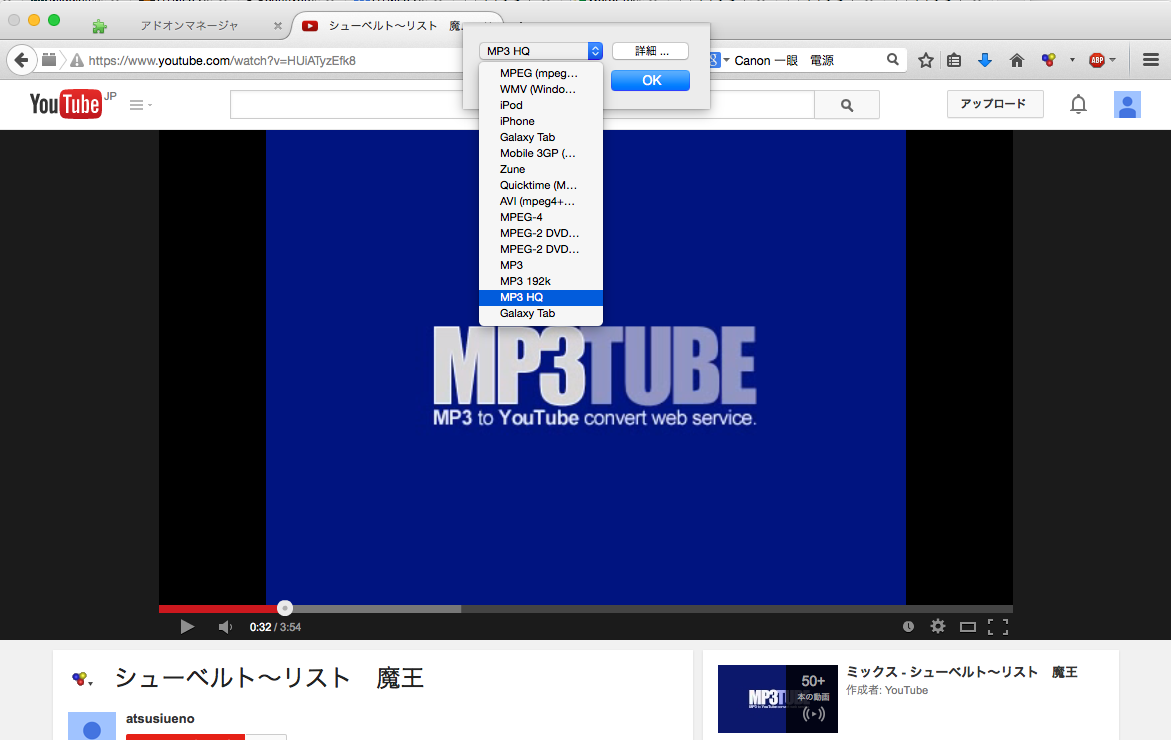Toggle theater mode on the player
The image size is (1171, 740).
click(968, 626)
